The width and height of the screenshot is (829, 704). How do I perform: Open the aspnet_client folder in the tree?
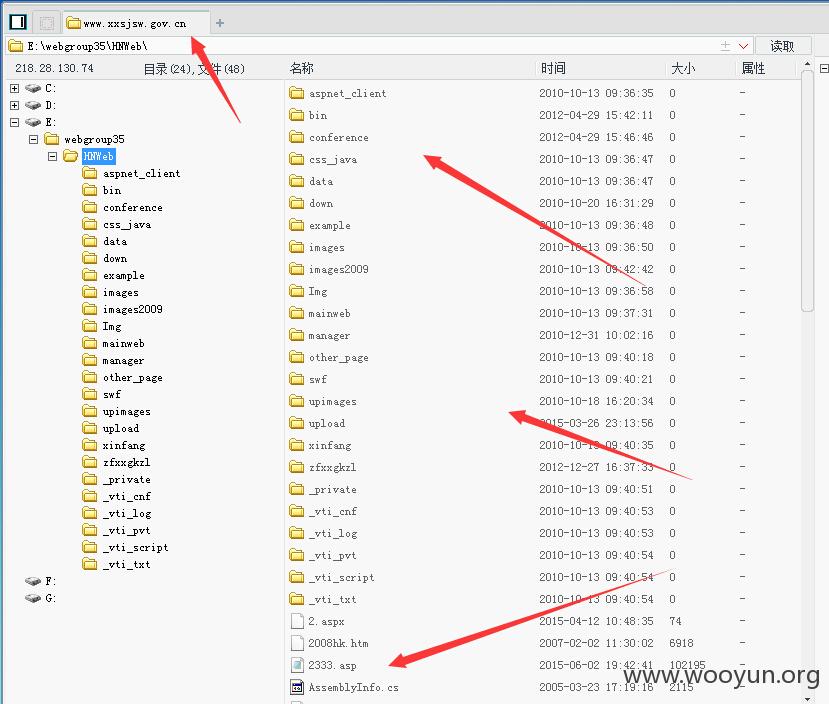click(x=141, y=173)
